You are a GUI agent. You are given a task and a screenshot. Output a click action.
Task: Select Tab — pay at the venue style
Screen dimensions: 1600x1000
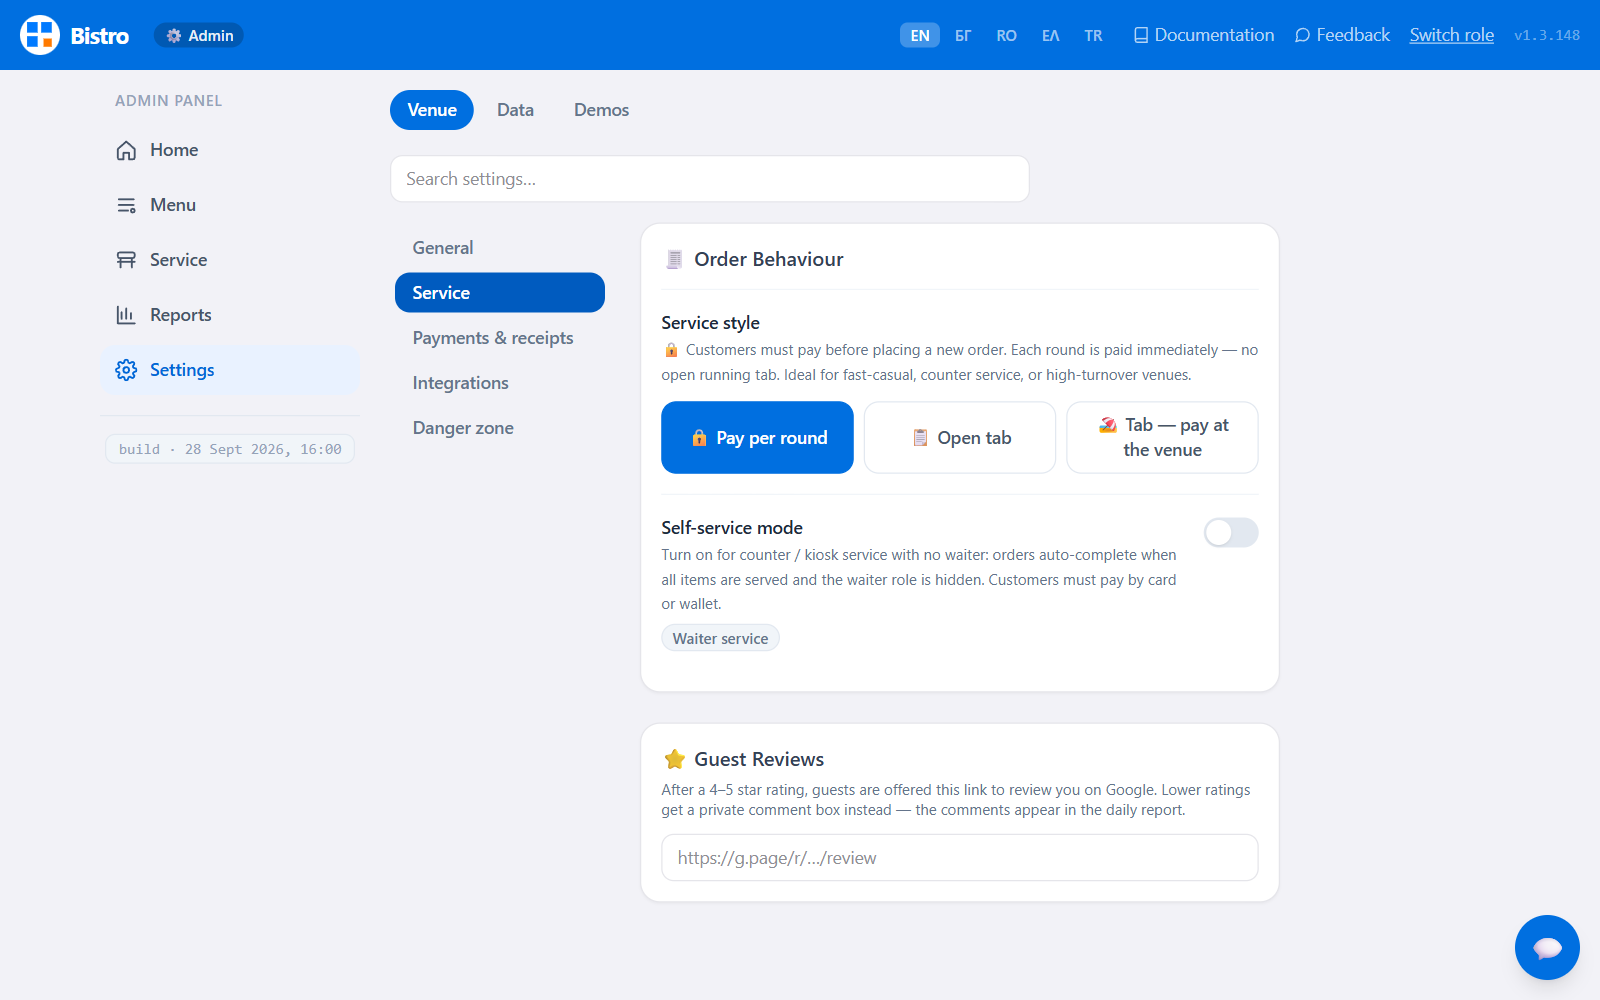coord(1162,438)
